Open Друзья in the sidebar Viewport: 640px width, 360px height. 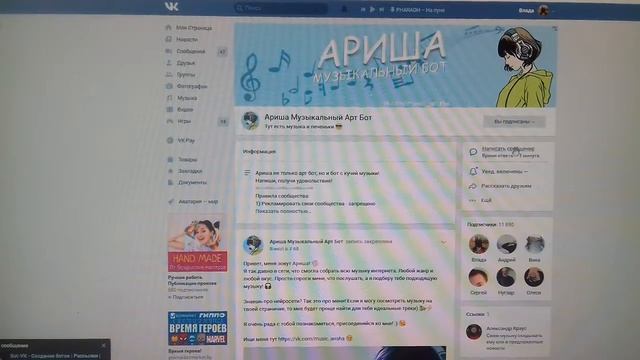(x=186, y=63)
